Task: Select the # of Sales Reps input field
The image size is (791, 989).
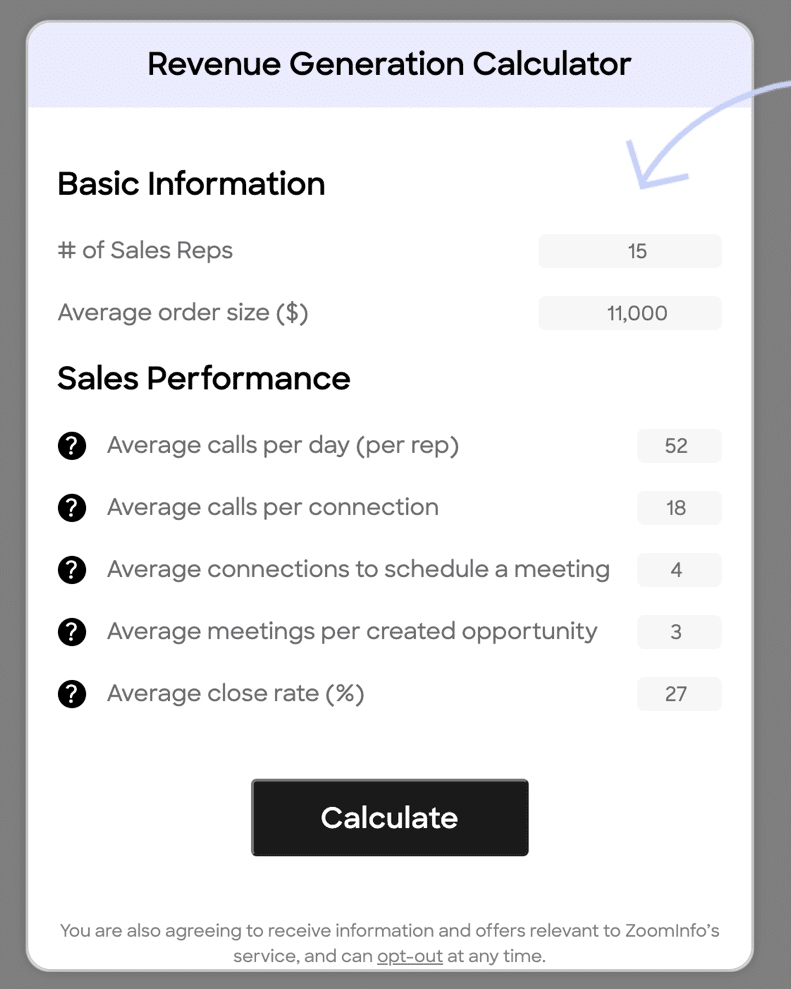Action: coord(630,251)
